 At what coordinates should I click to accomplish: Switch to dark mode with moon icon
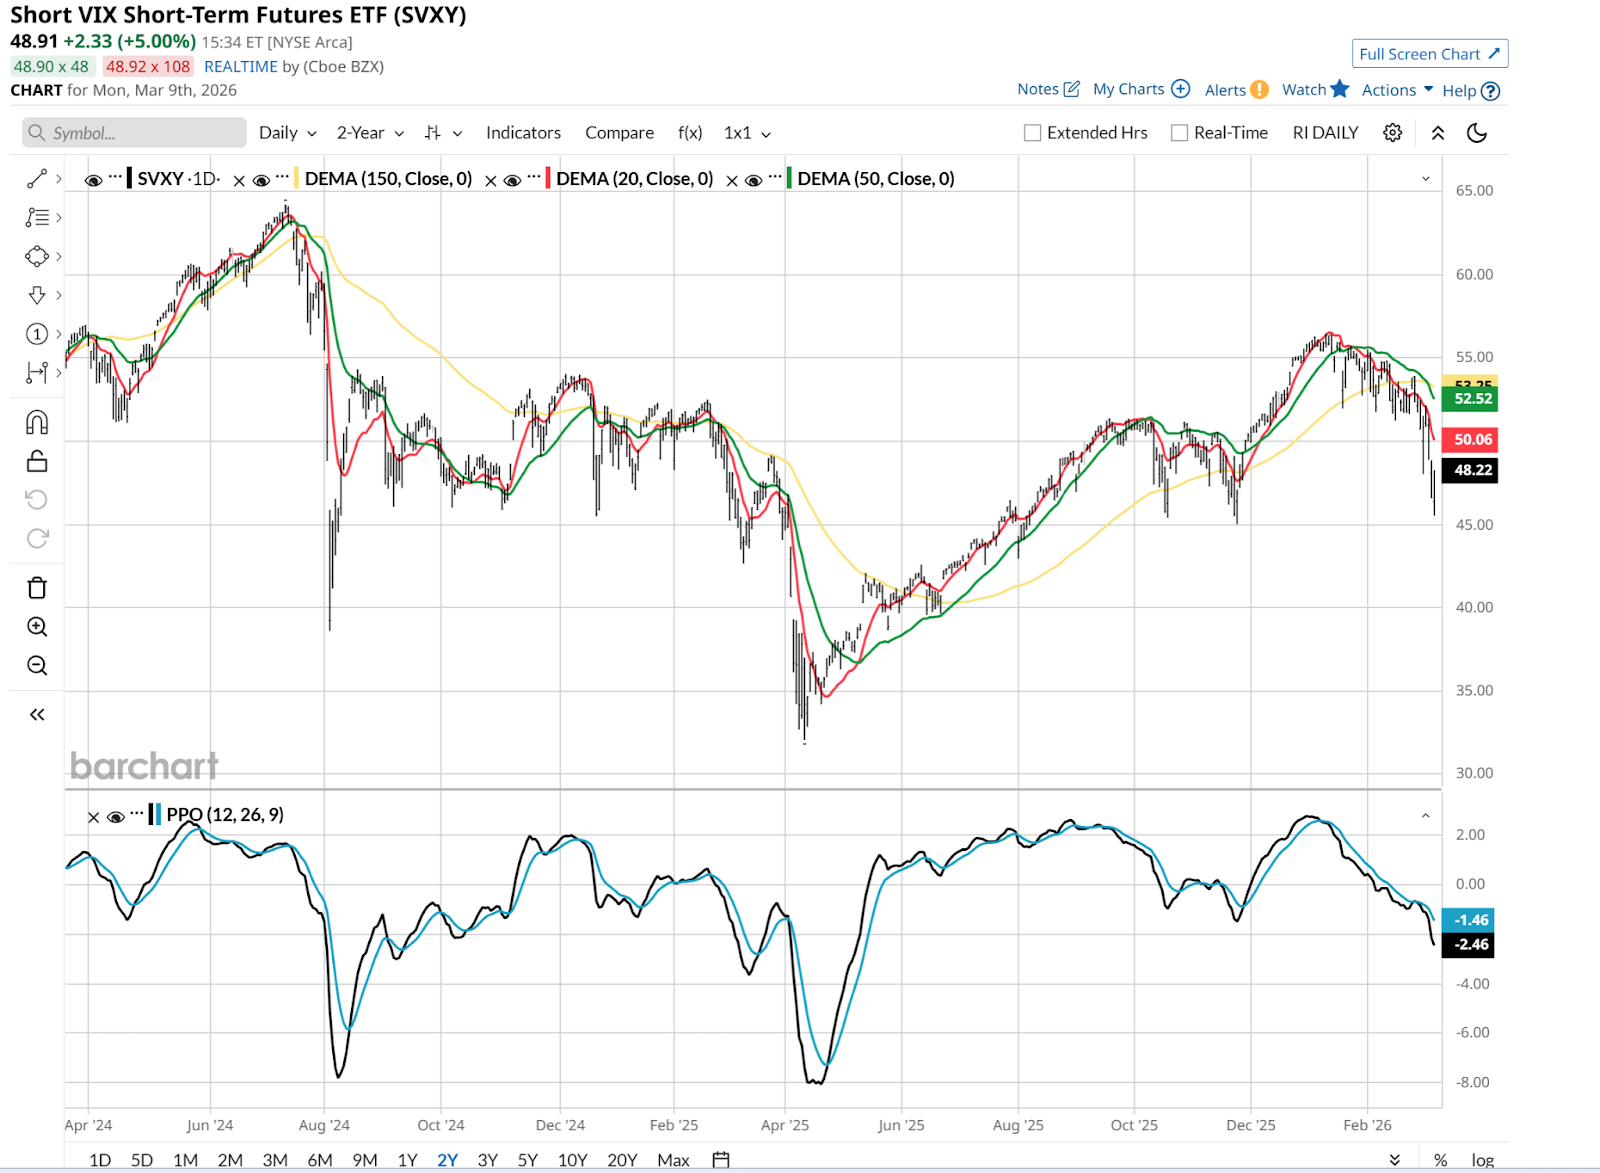[1477, 133]
